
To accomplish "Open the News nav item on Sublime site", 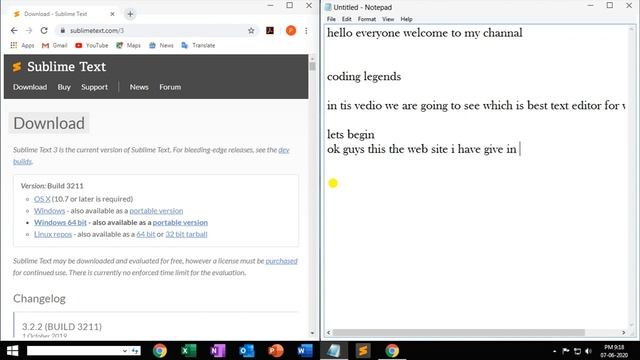I will pyautogui.click(x=139, y=87).
